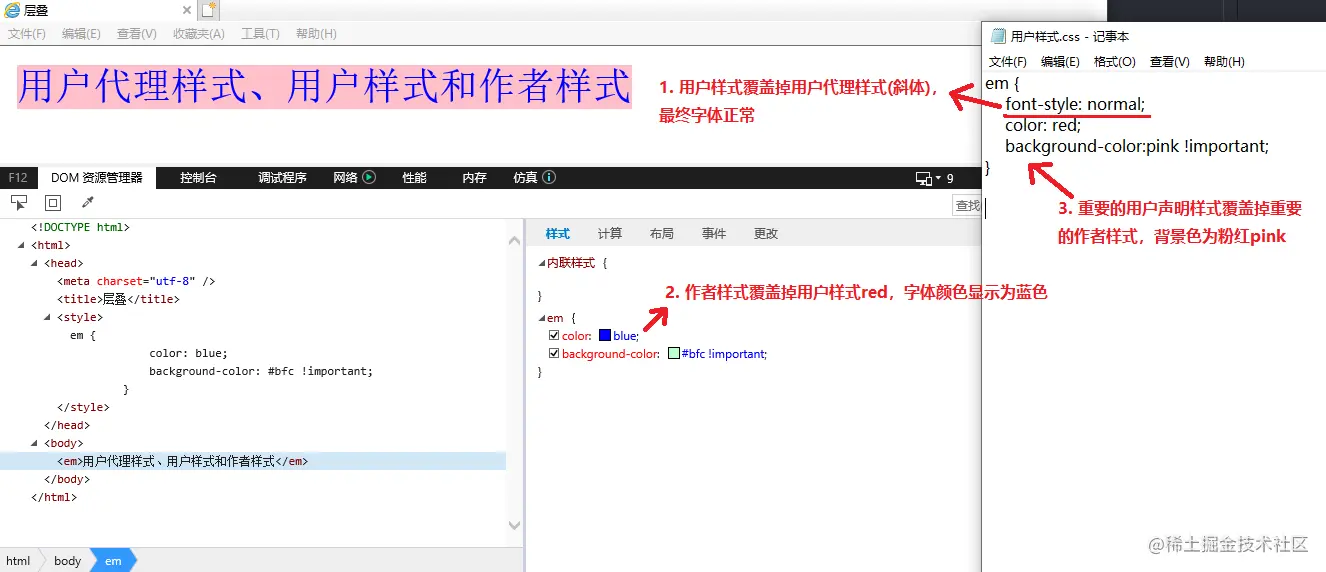This screenshot has width=1326, height=572.
Task: Open Notepad 文件(F) menu
Action: pyautogui.click(x=1008, y=62)
